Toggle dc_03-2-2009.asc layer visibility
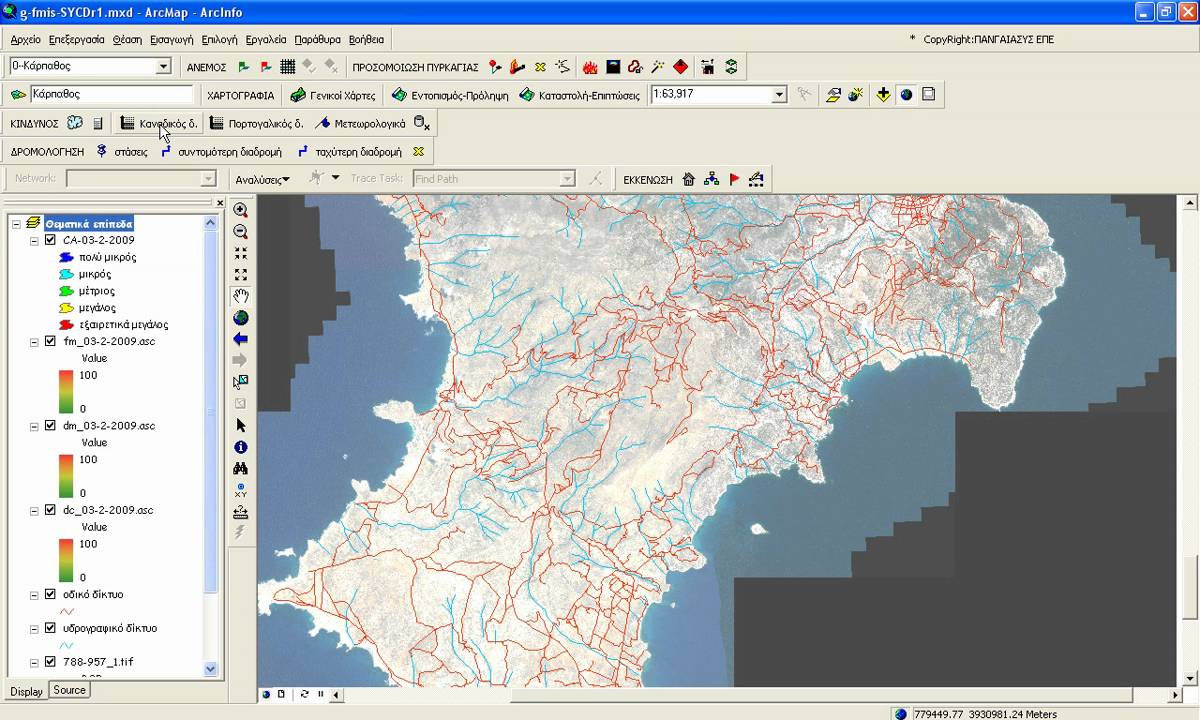This screenshot has width=1200, height=720. tap(50, 510)
